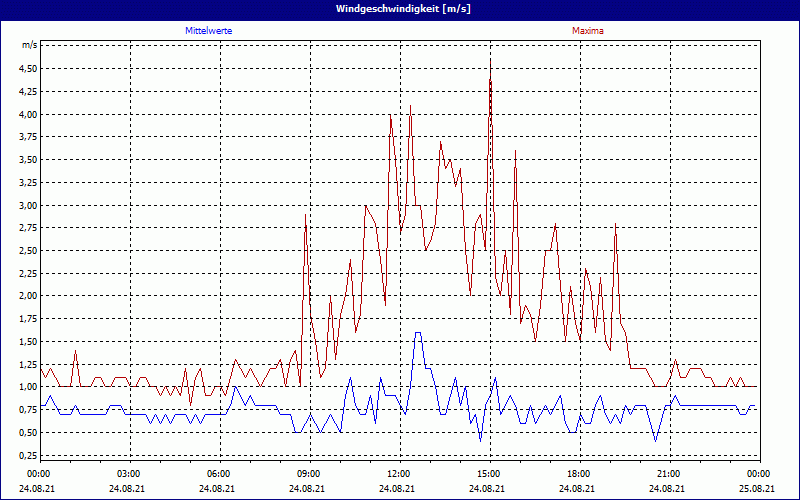Image resolution: width=800 pixels, height=500 pixels.
Task: Click the 25.08.21 date label
Action: (758, 489)
